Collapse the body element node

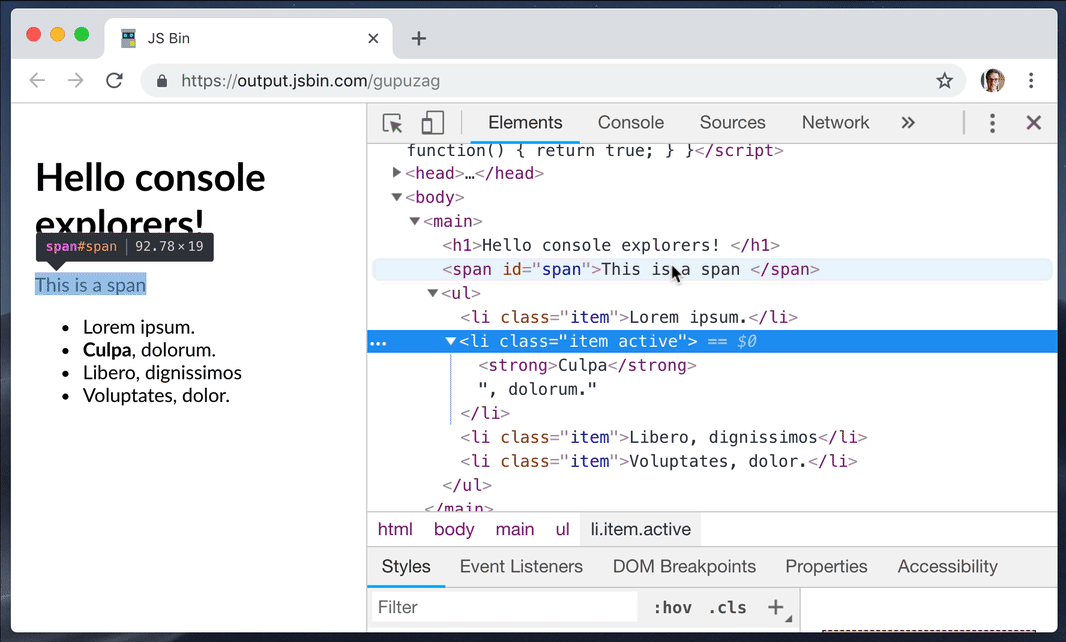[x=396, y=197]
